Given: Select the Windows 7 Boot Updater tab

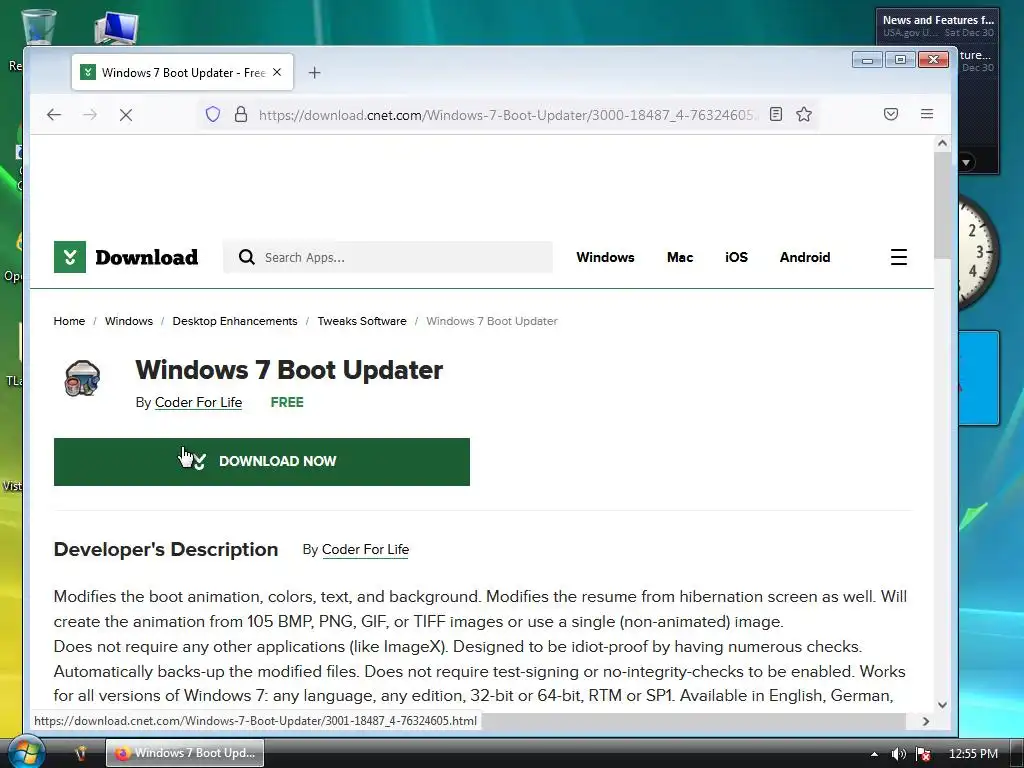Looking at the screenshot, I should pos(182,72).
